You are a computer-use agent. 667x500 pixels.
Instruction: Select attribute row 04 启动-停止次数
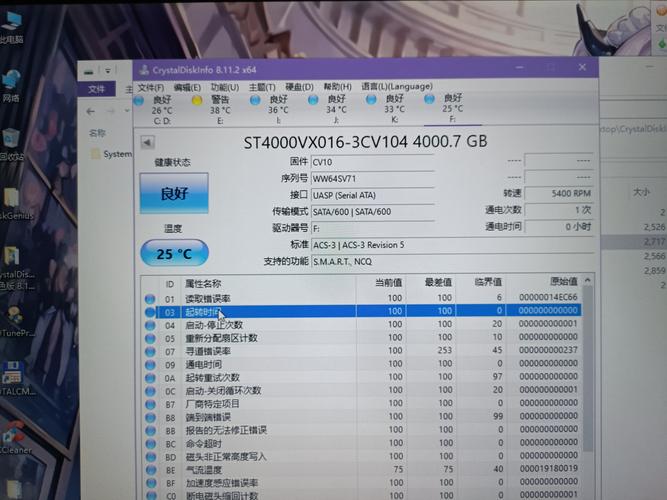click(x=362, y=325)
